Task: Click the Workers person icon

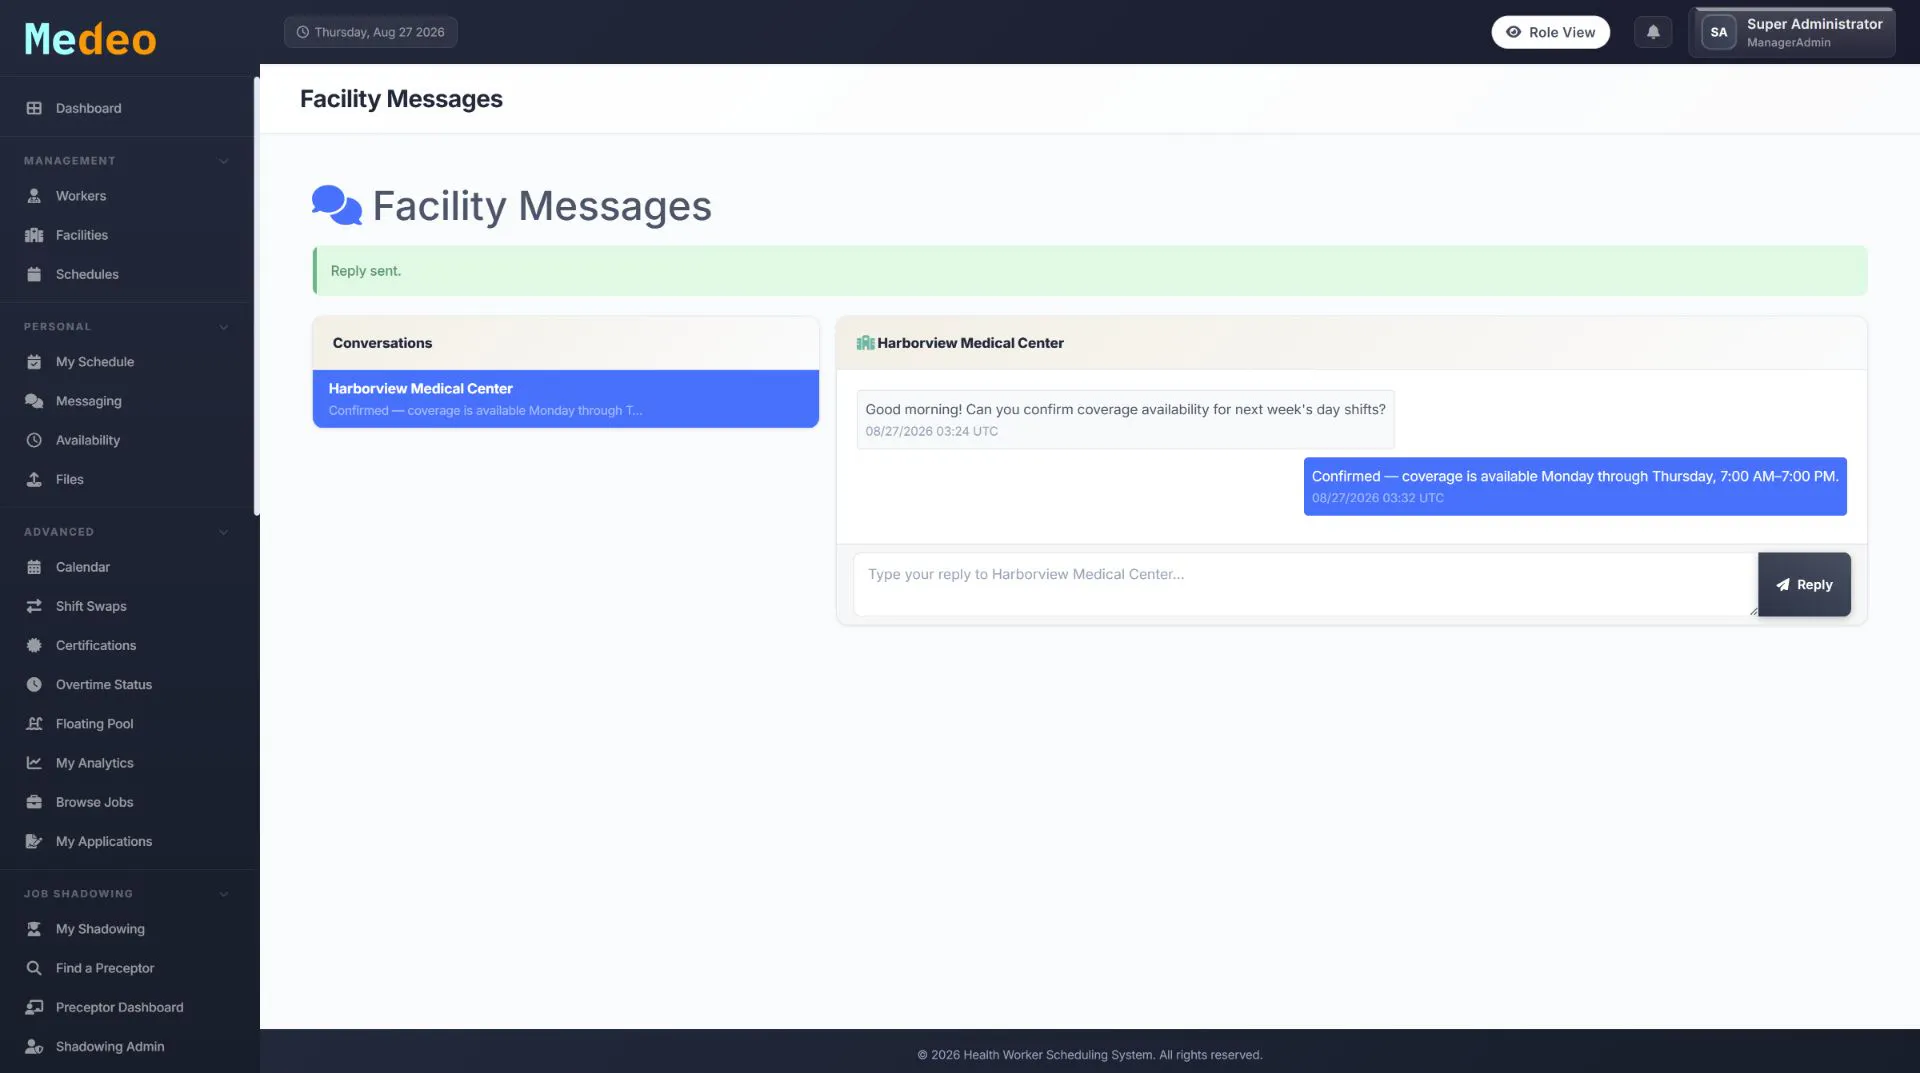Action: pos(34,196)
